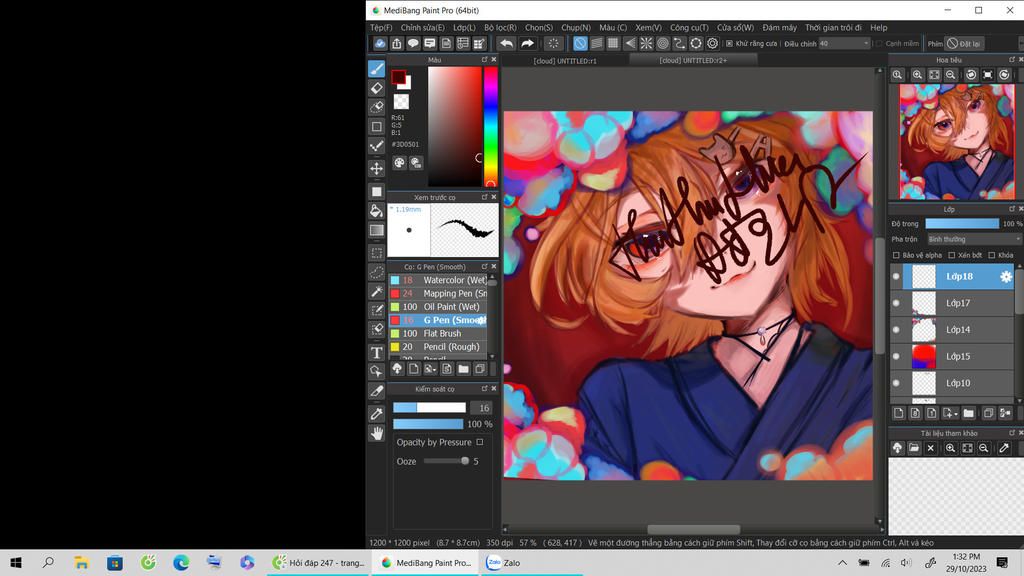Click the Đặt lại reset button

point(965,44)
